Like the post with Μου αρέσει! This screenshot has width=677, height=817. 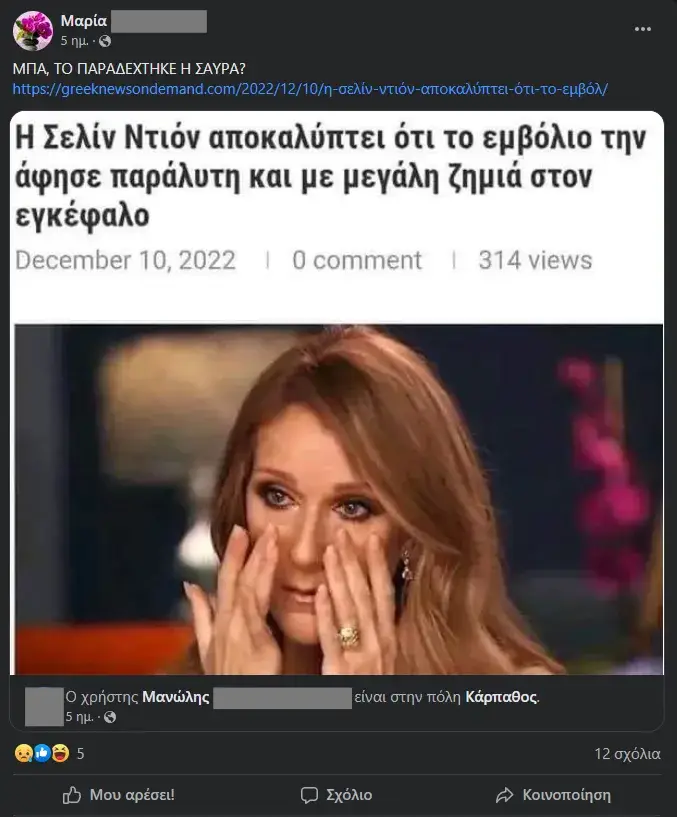click(x=118, y=795)
